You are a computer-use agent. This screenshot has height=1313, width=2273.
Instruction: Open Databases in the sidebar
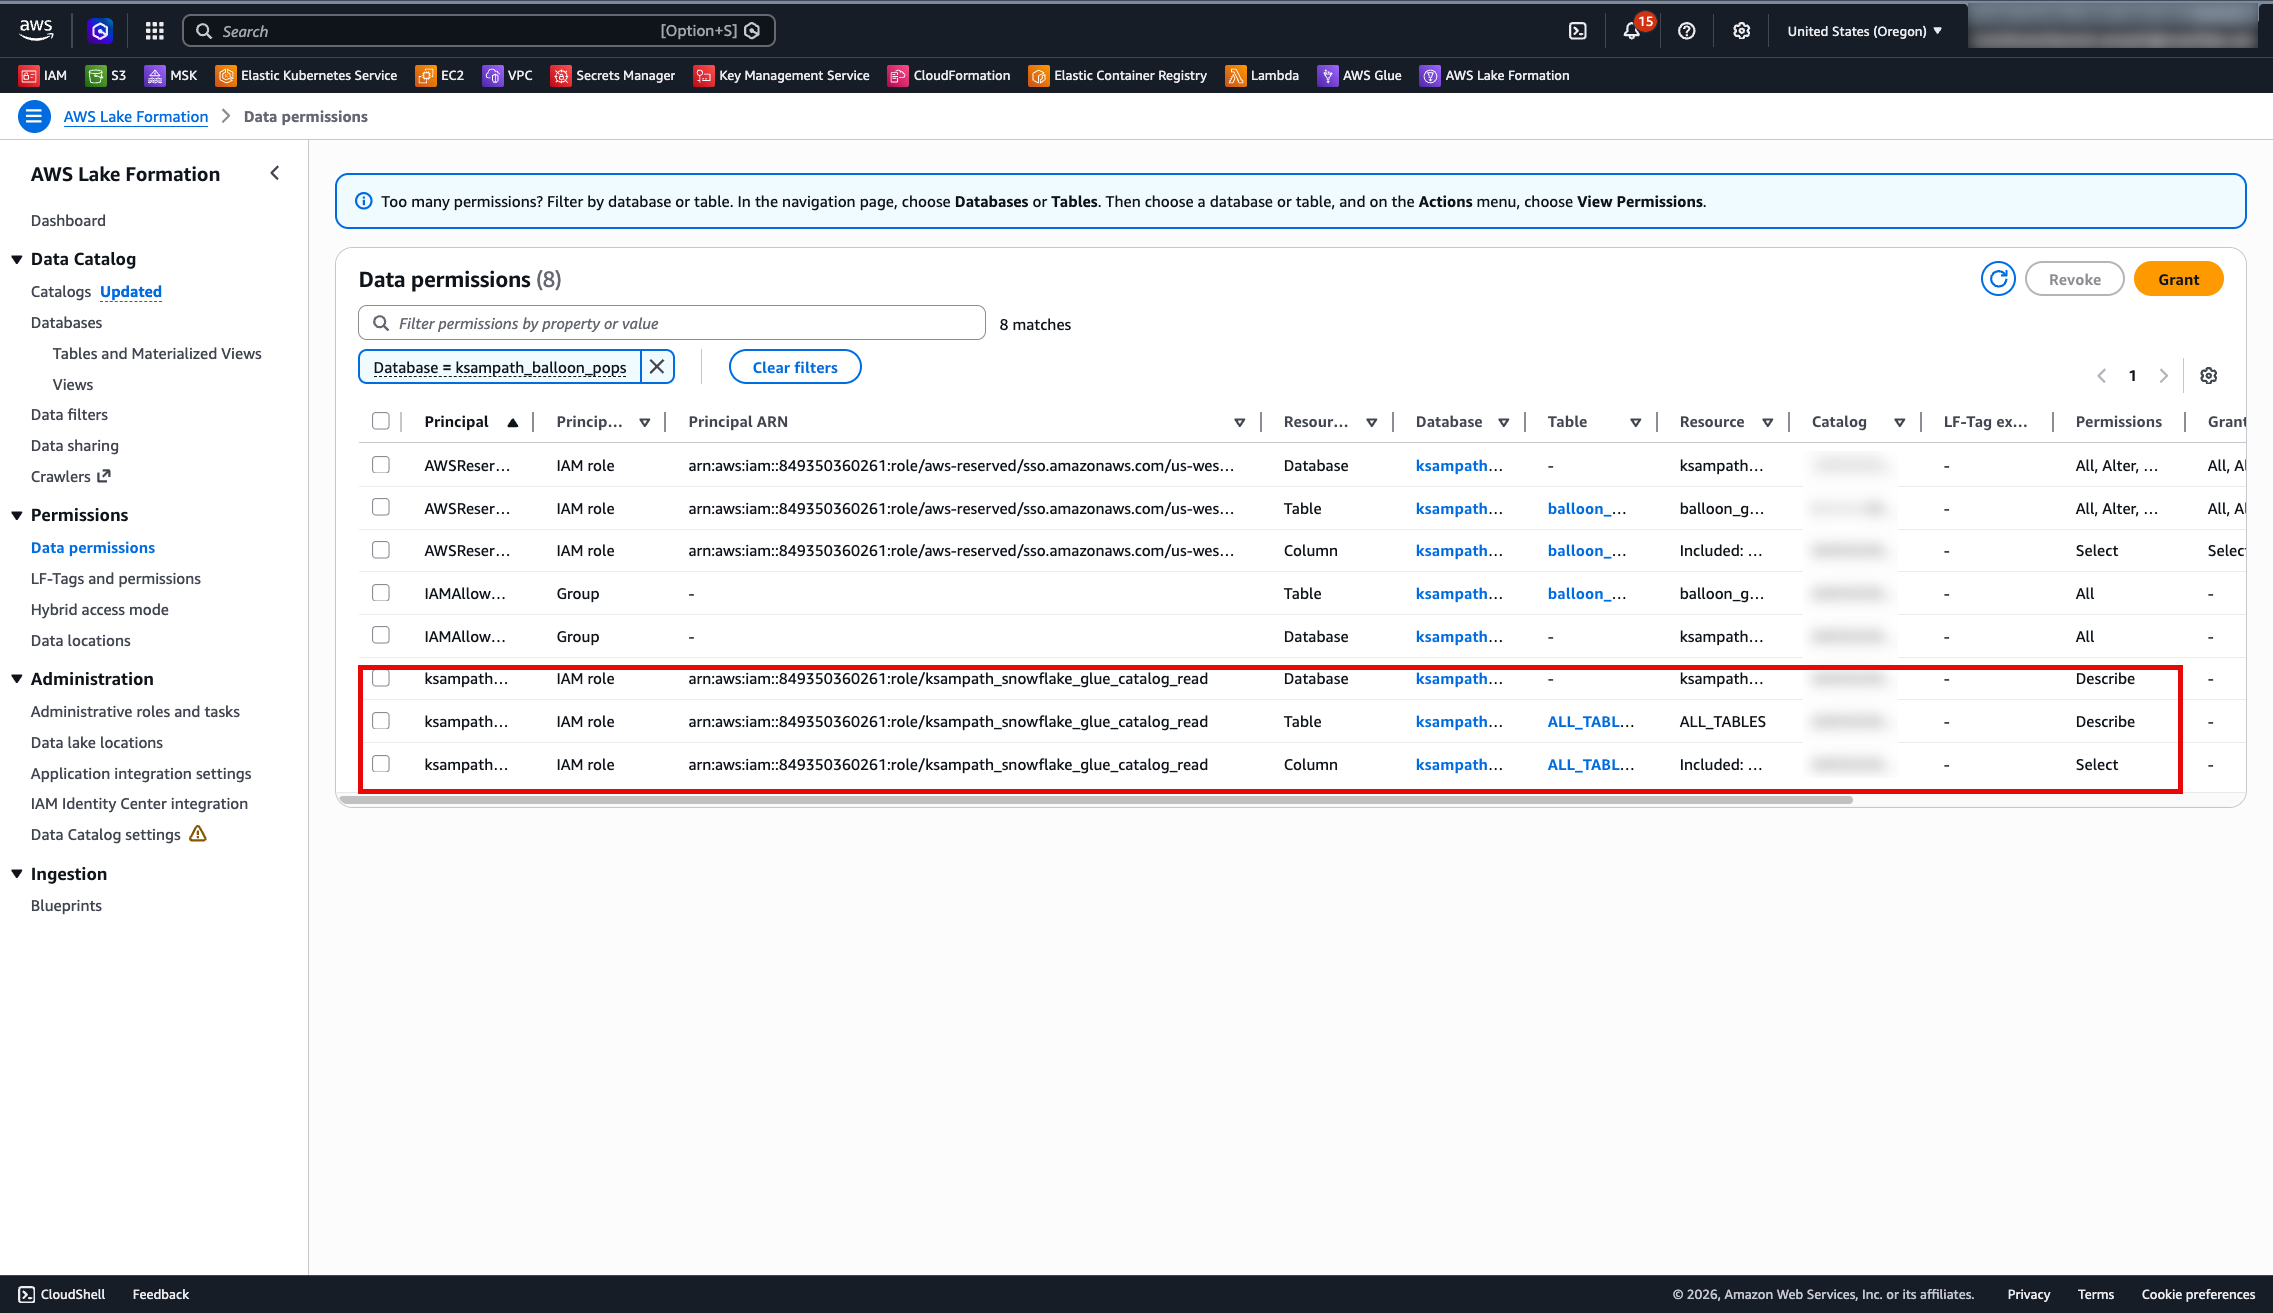(x=66, y=323)
